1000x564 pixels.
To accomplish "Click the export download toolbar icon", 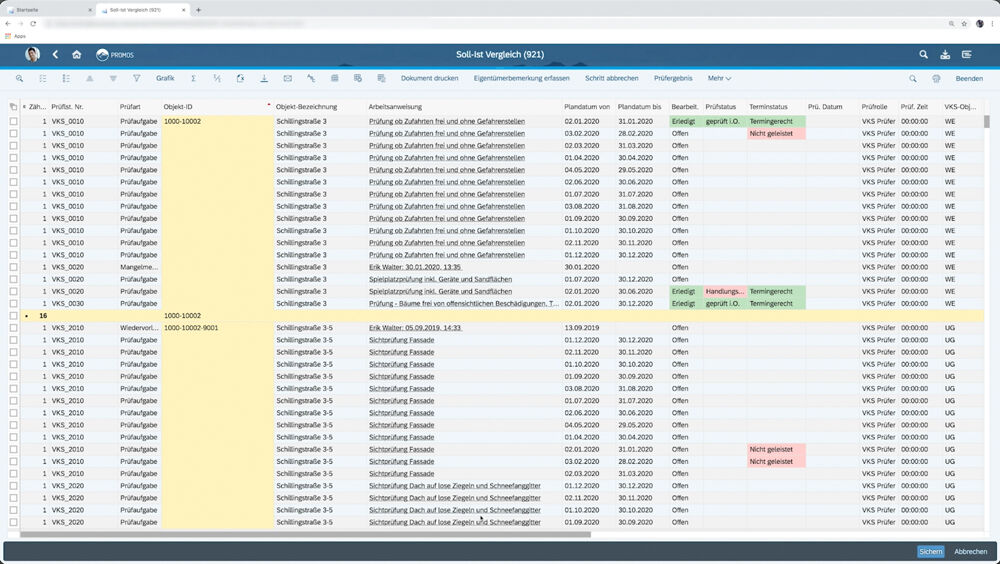I will click(264, 78).
